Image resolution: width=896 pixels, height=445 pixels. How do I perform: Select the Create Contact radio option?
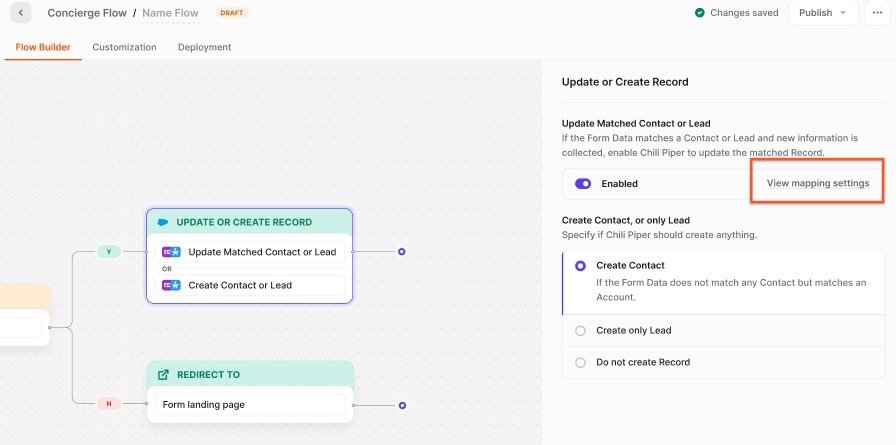coord(580,266)
